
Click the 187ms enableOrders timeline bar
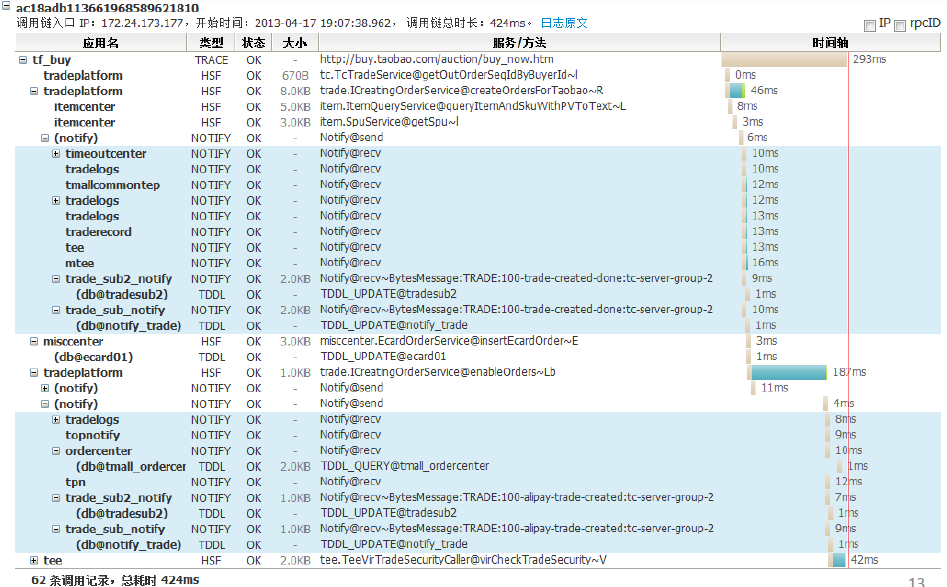click(x=789, y=373)
